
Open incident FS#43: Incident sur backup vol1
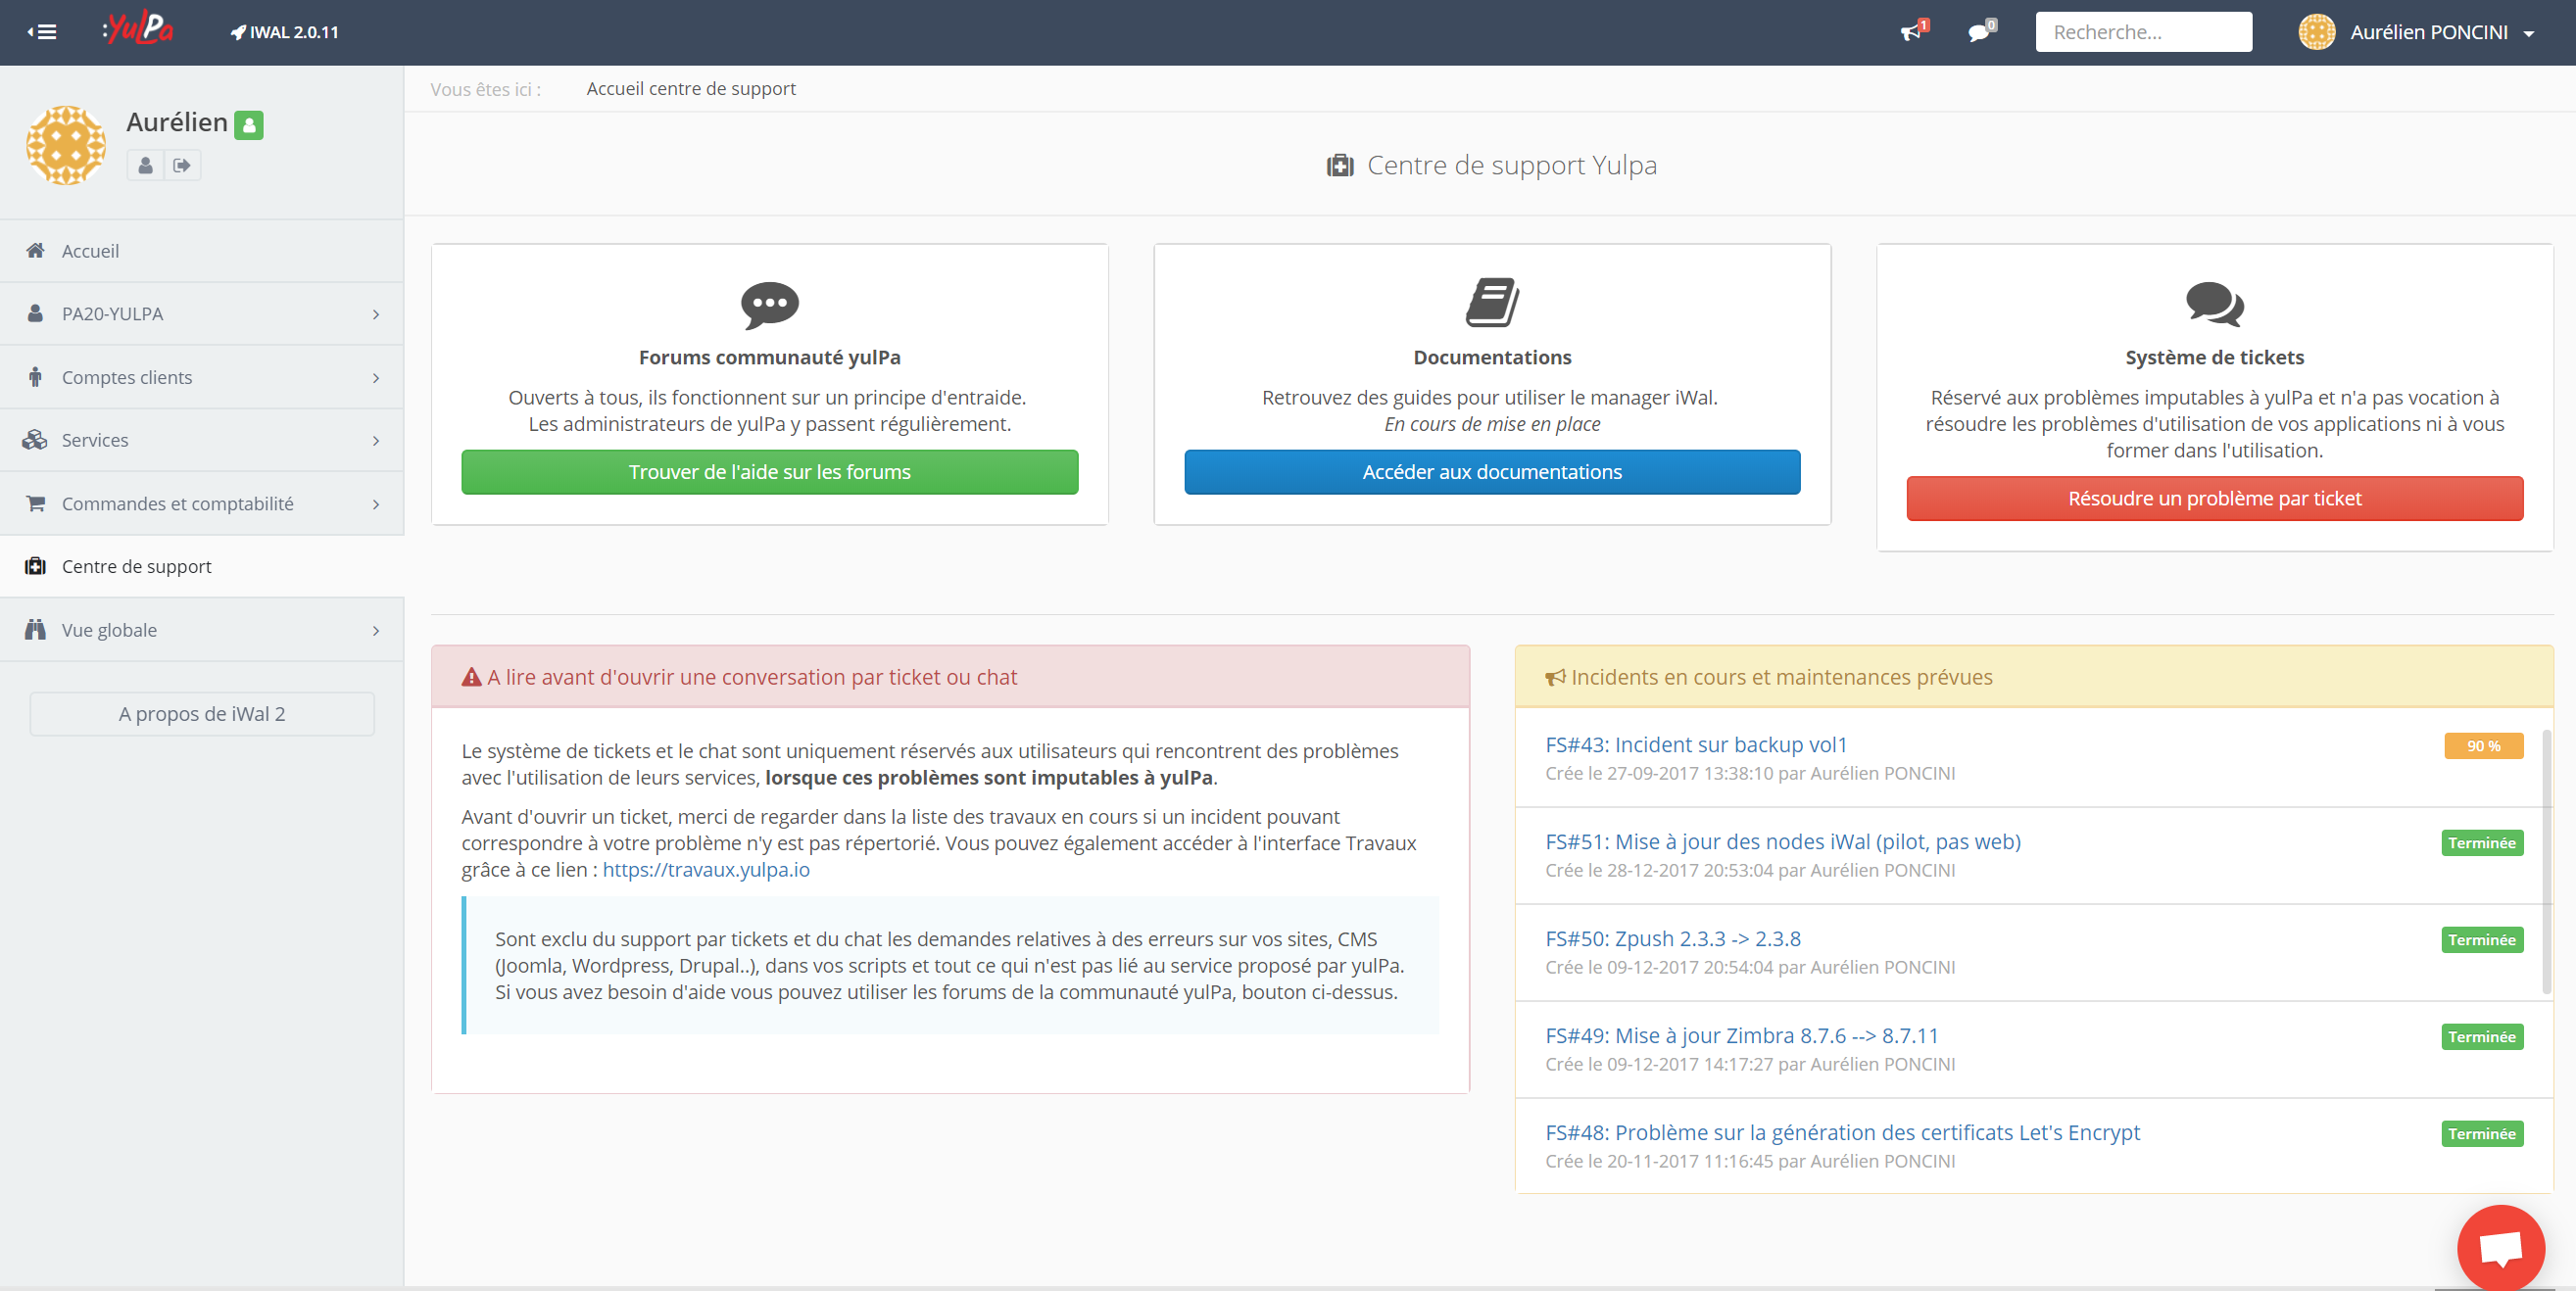pyautogui.click(x=1696, y=744)
